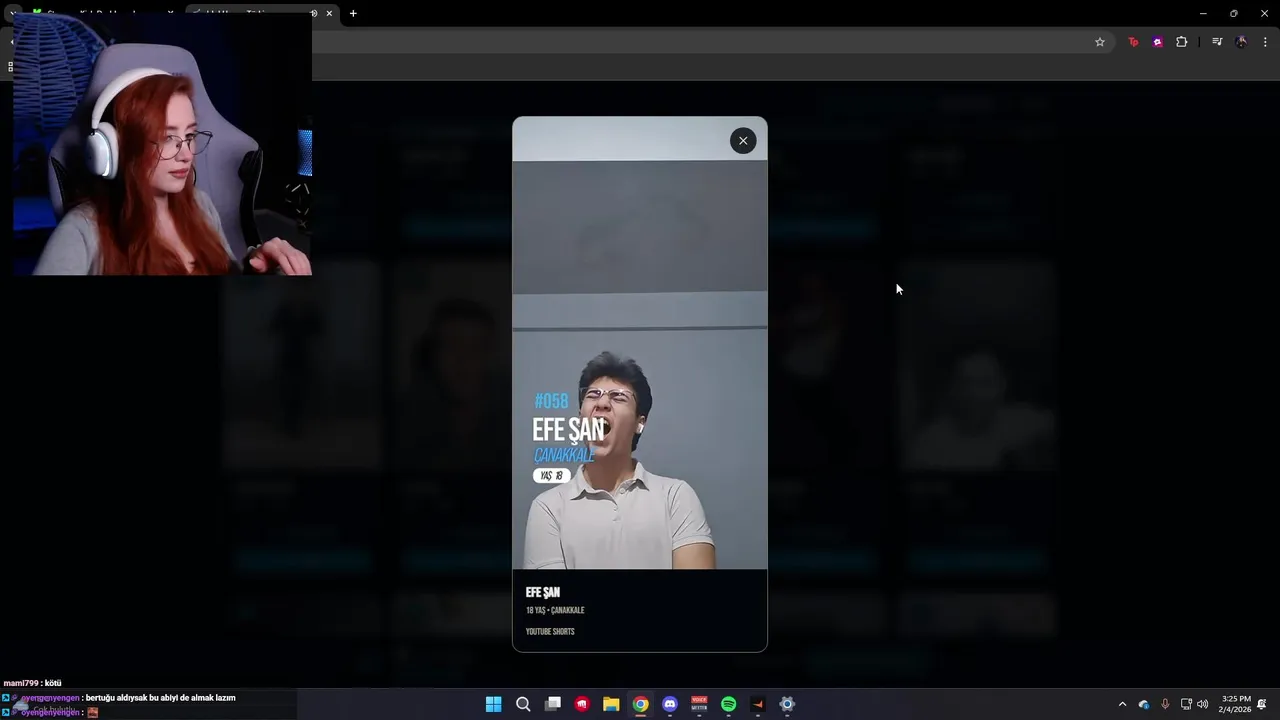Image resolution: width=1280 pixels, height=720 pixels.
Task: Open File Explorer from the taskbar
Action: (611, 704)
